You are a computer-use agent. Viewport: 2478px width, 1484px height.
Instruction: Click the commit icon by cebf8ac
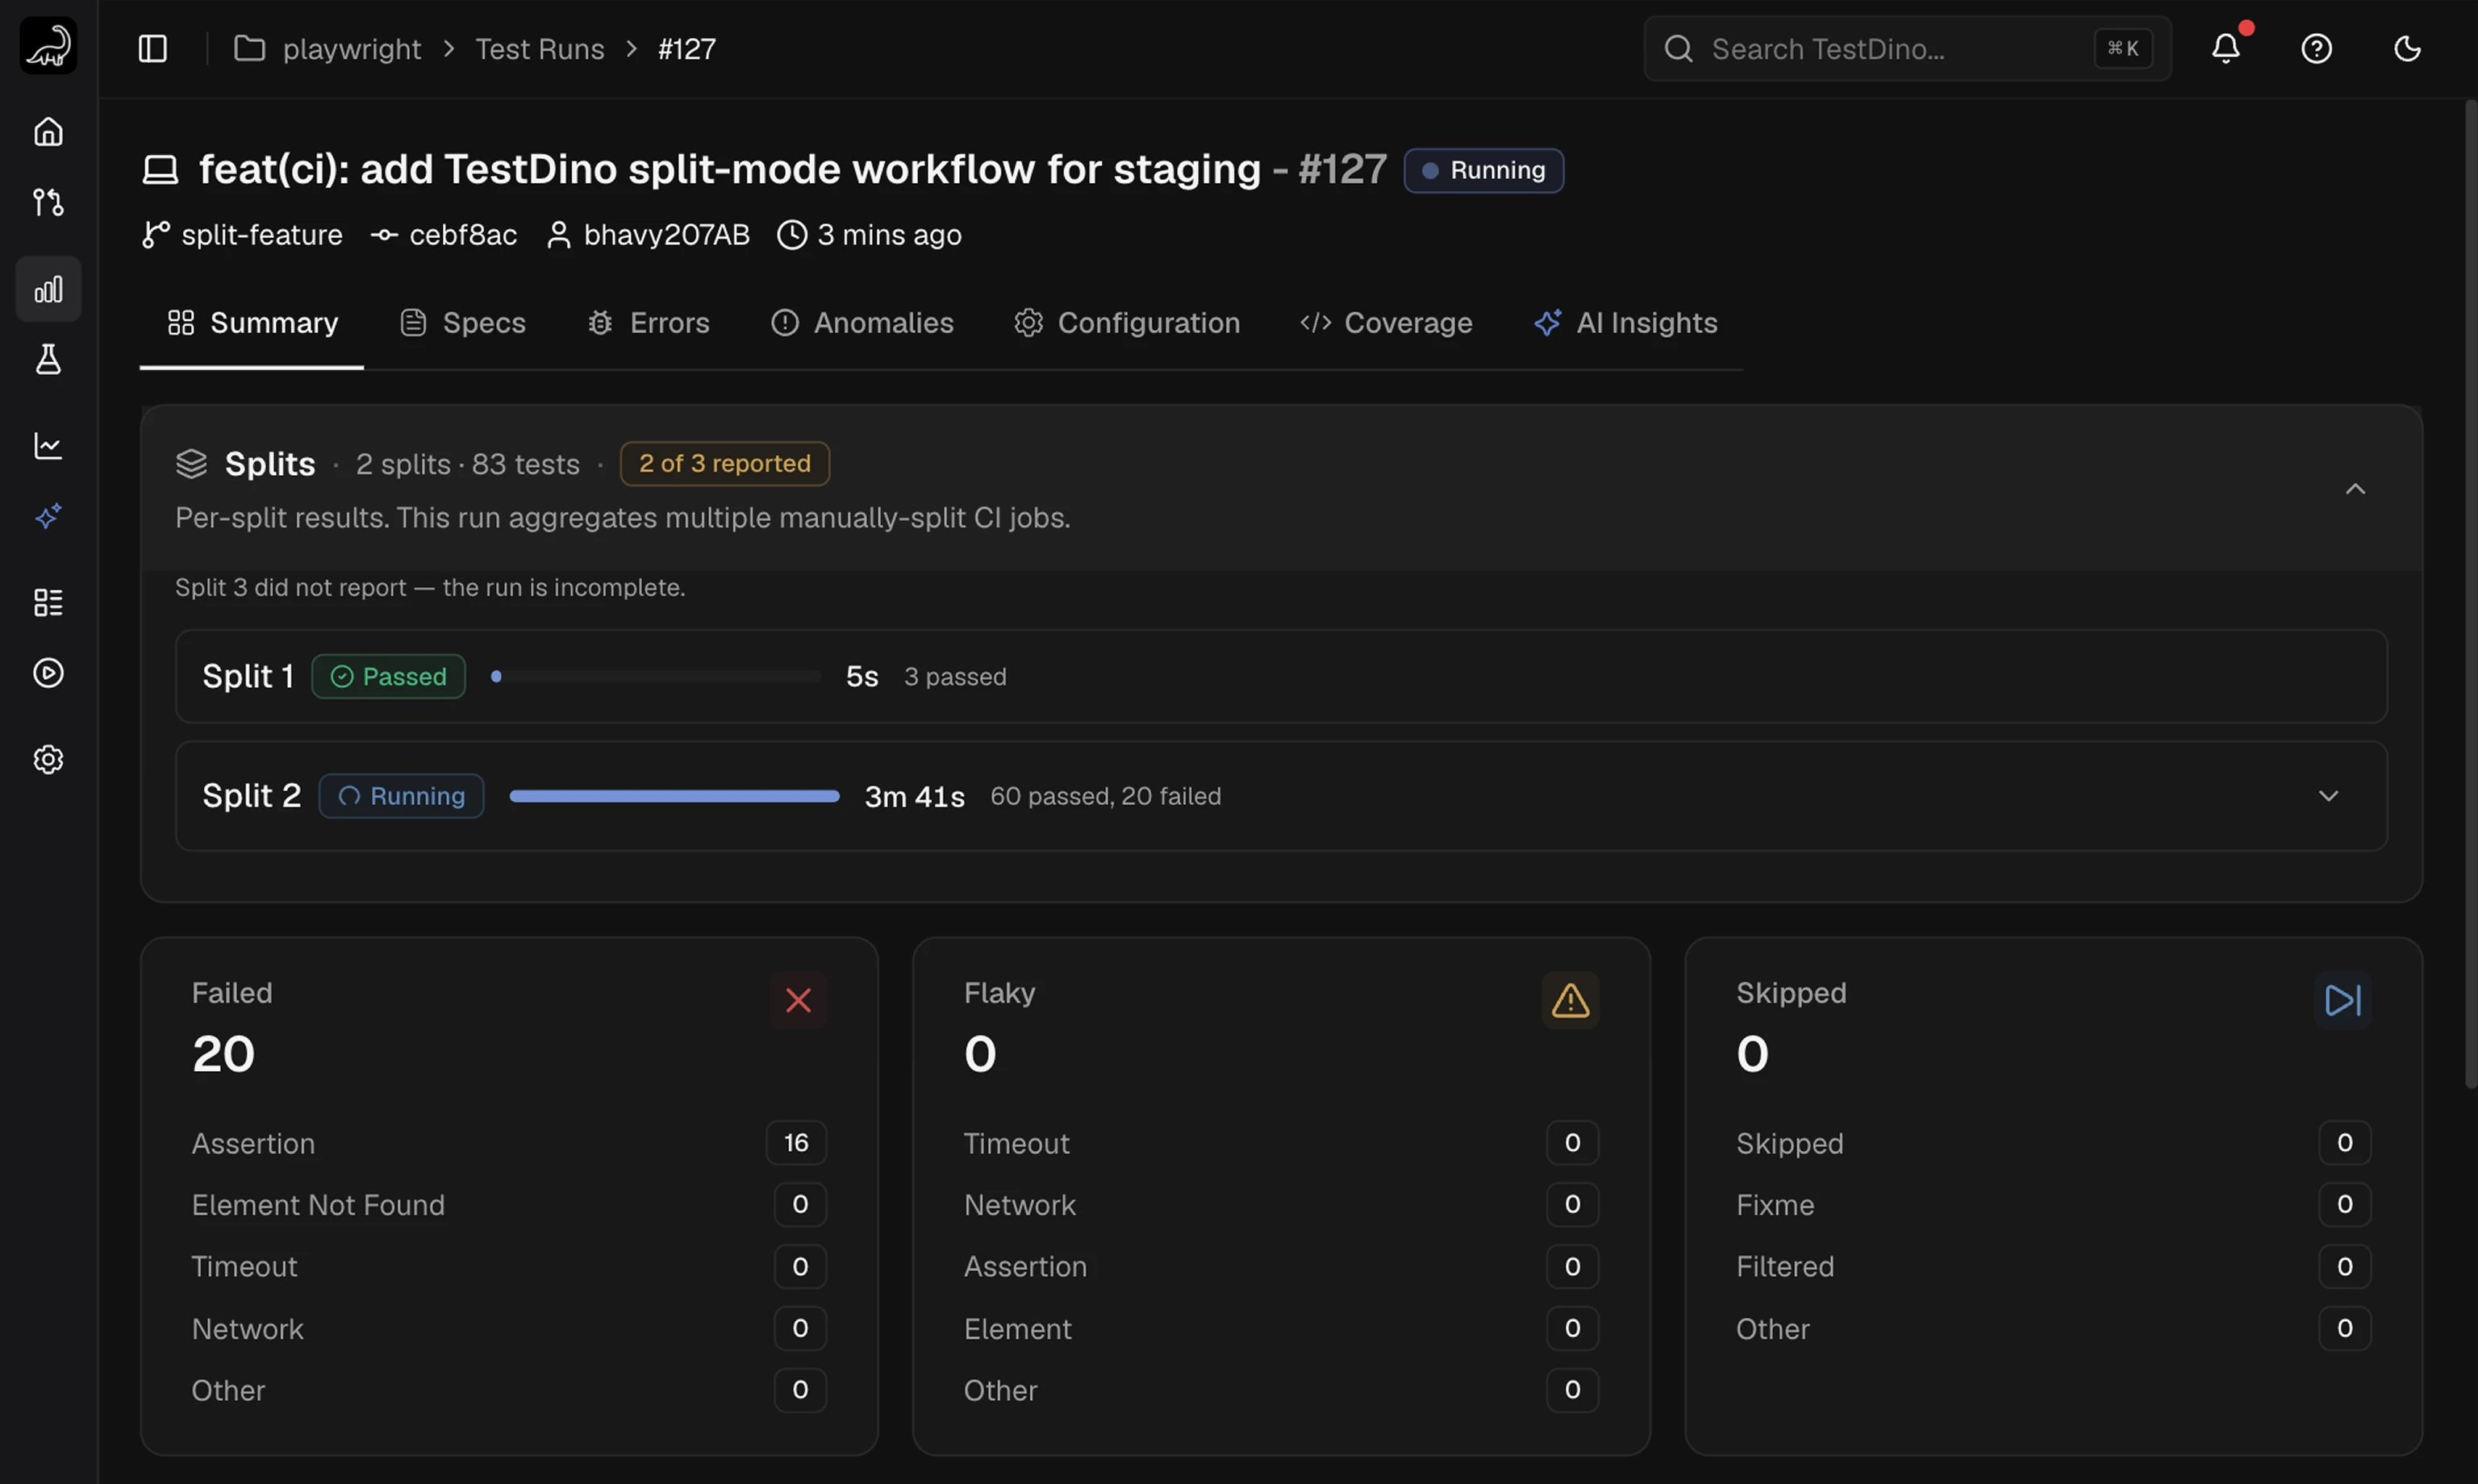pyautogui.click(x=384, y=235)
